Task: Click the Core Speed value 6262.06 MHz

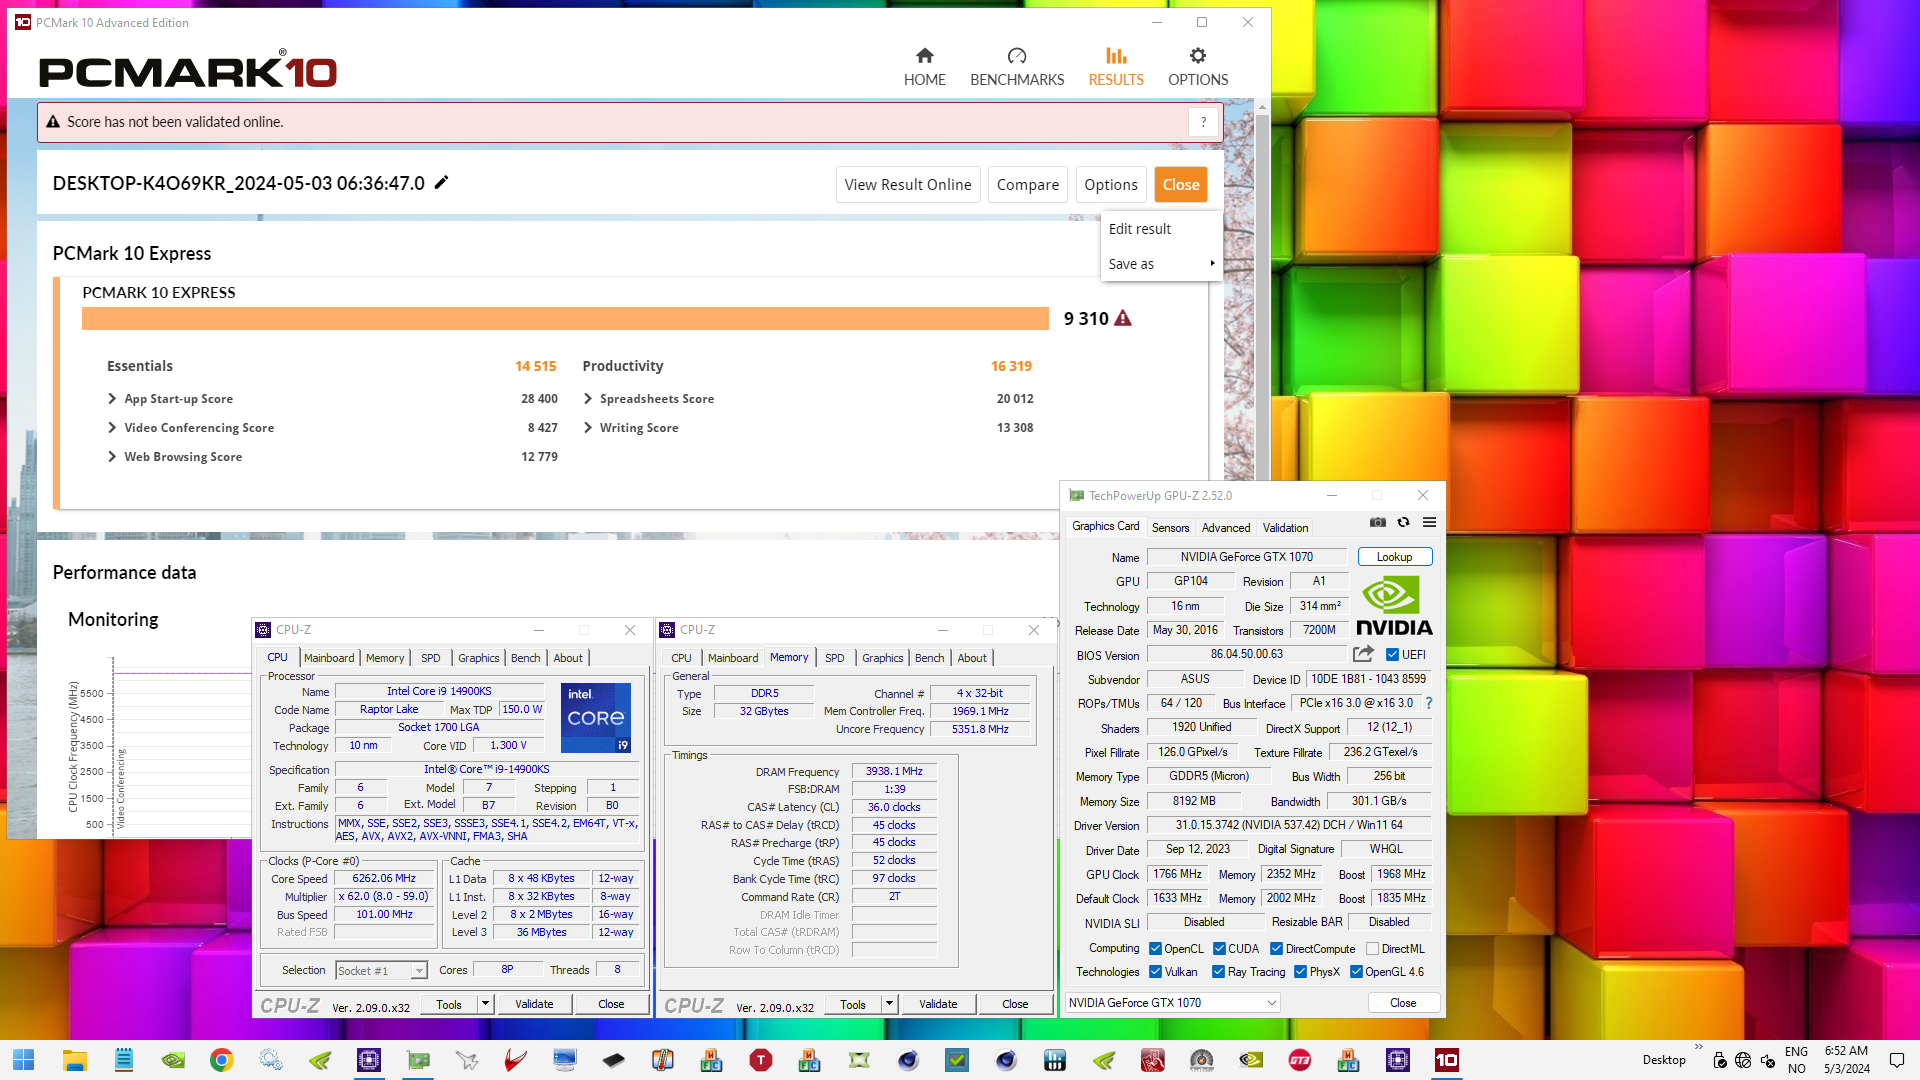Action: (384, 879)
